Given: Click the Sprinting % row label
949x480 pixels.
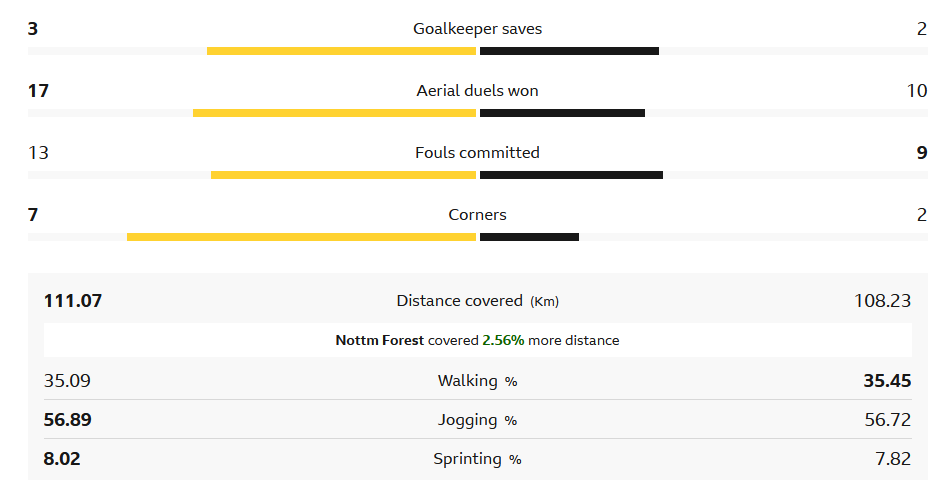Looking at the screenshot, I should pos(477,459).
